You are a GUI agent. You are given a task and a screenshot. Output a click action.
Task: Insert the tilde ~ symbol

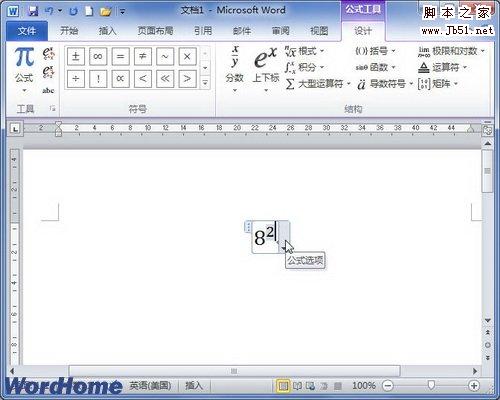coord(165,56)
